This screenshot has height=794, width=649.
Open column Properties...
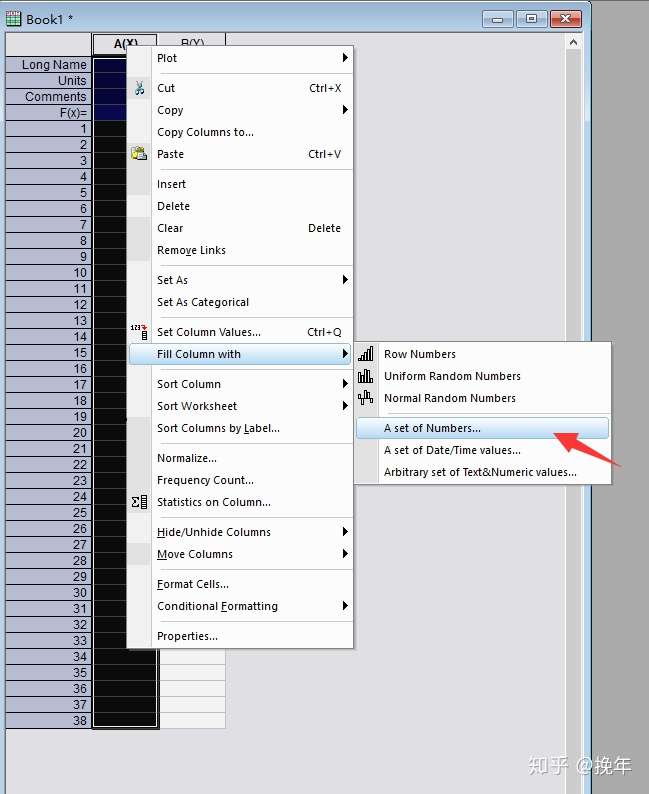tap(240, 636)
